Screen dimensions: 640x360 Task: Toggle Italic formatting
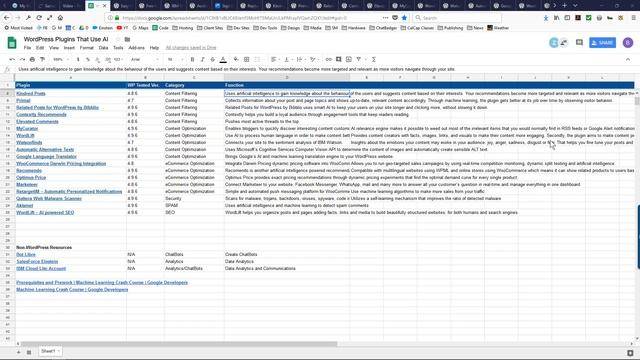202,60
